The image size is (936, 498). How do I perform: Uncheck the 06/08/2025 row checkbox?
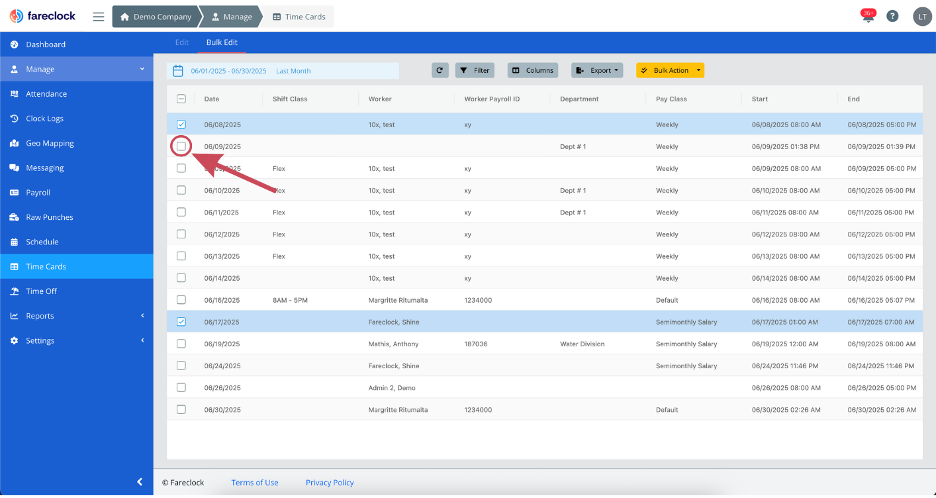pos(181,124)
